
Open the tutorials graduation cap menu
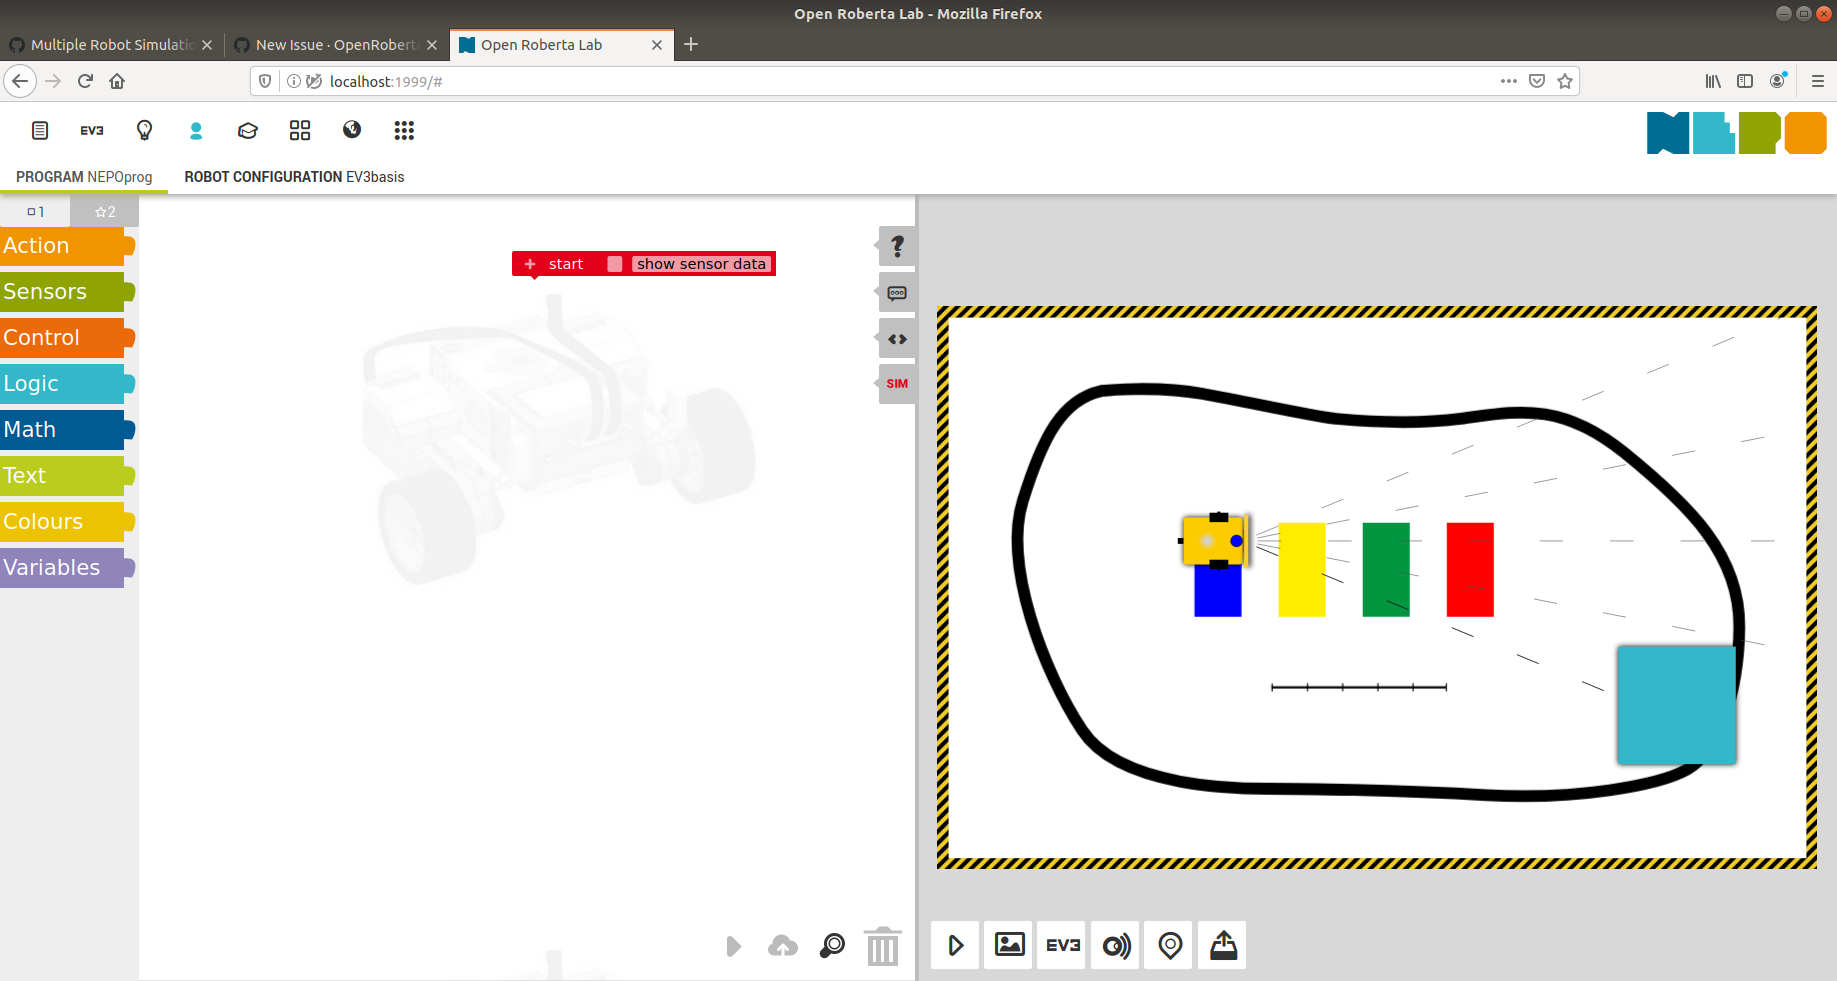[247, 130]
